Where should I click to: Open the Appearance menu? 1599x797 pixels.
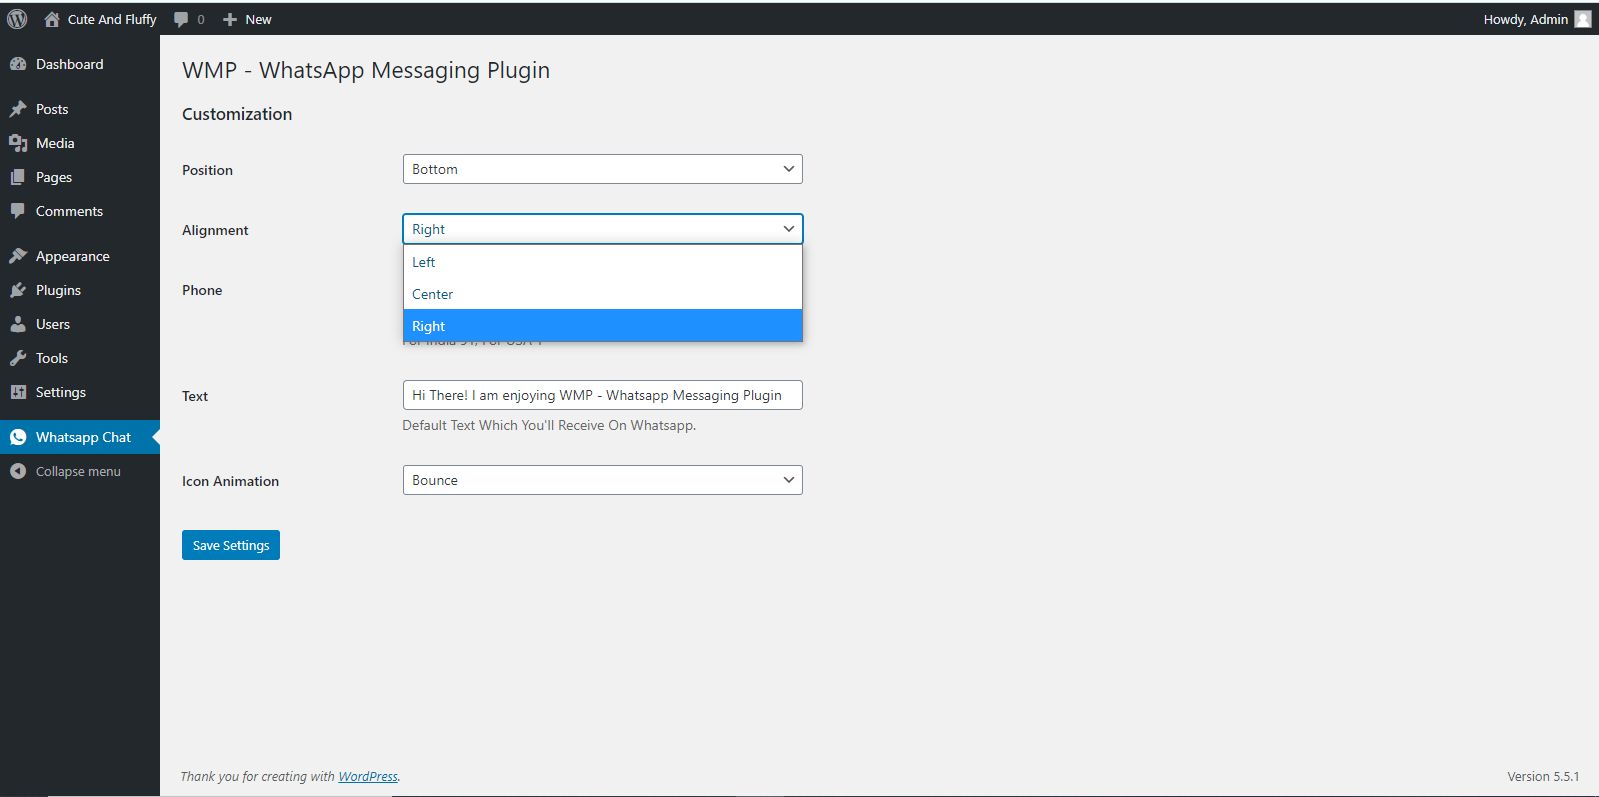click(x=72, y=256)
